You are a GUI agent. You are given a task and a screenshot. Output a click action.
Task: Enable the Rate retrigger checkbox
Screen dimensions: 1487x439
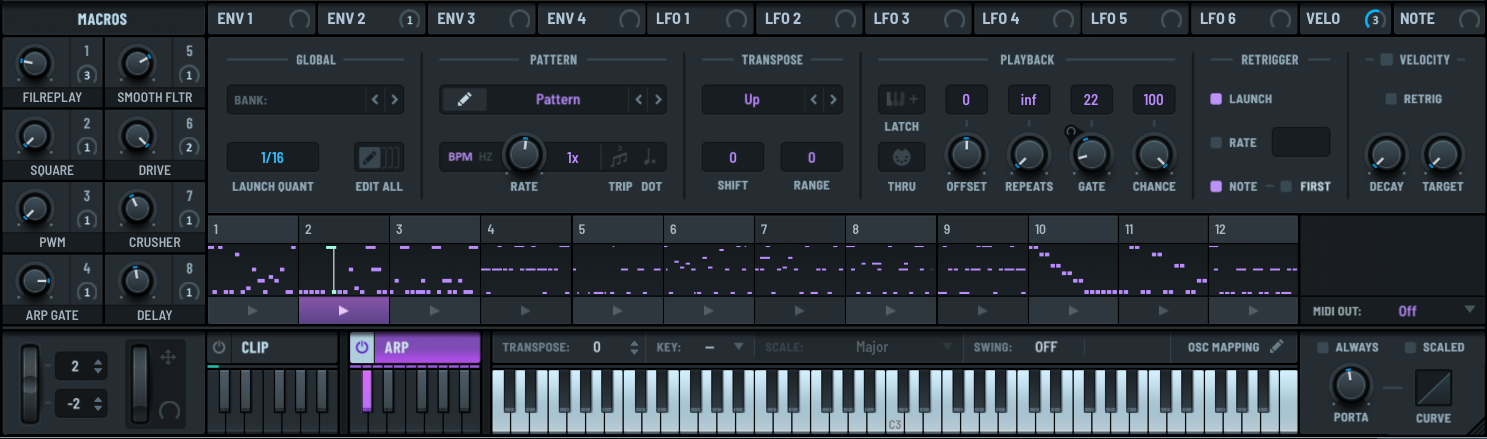pyautogui.click(x=1216, y=143)
